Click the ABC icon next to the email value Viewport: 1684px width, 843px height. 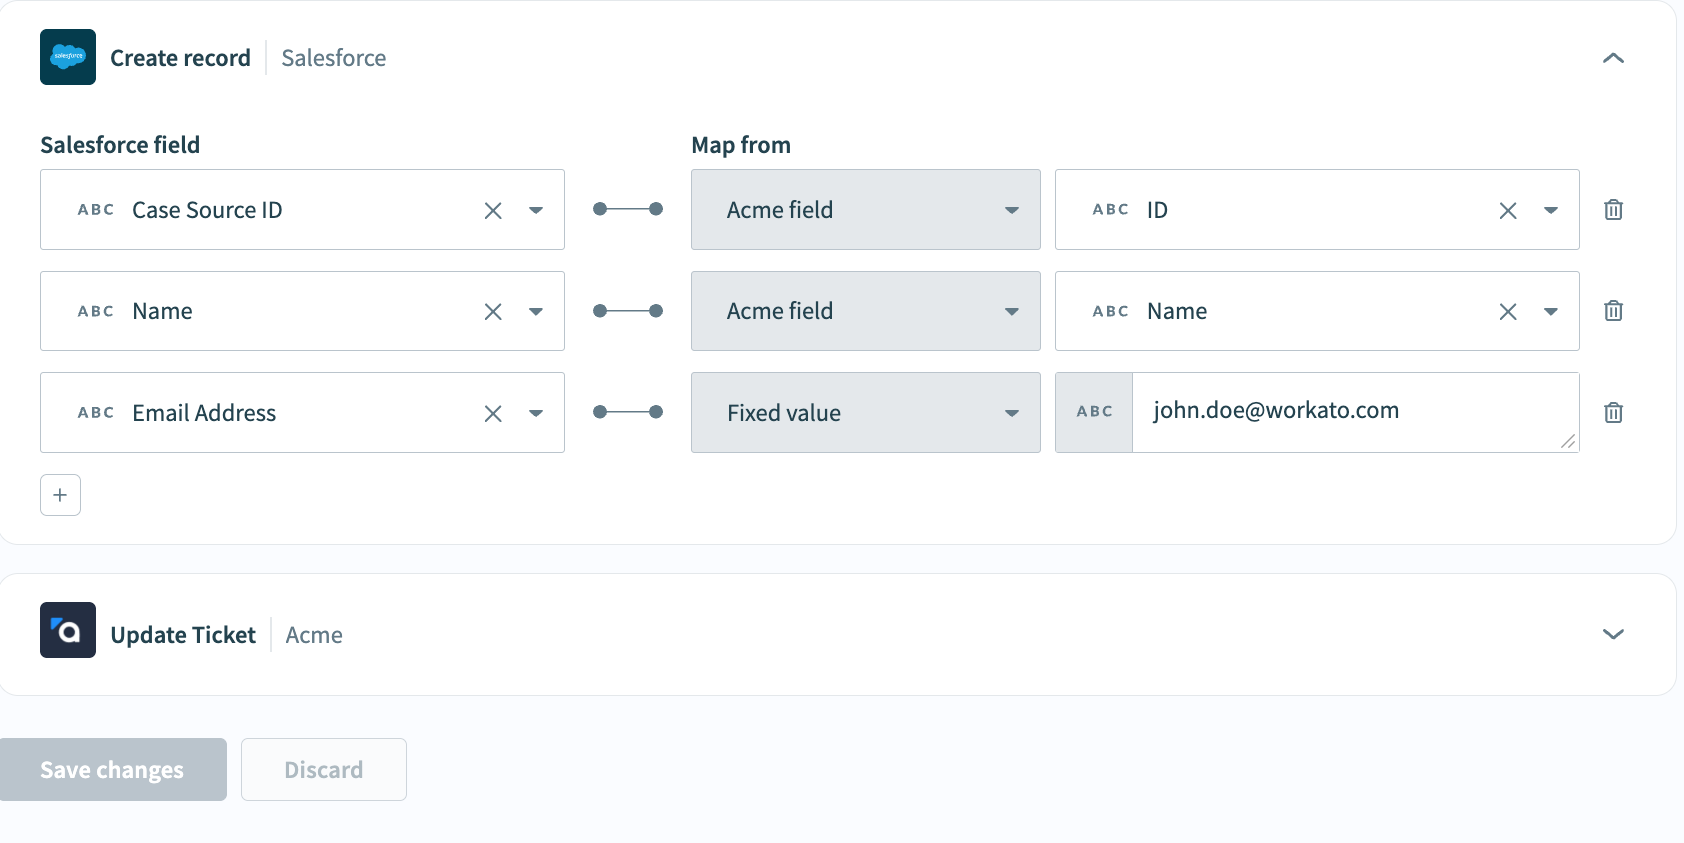(1095, 411)
